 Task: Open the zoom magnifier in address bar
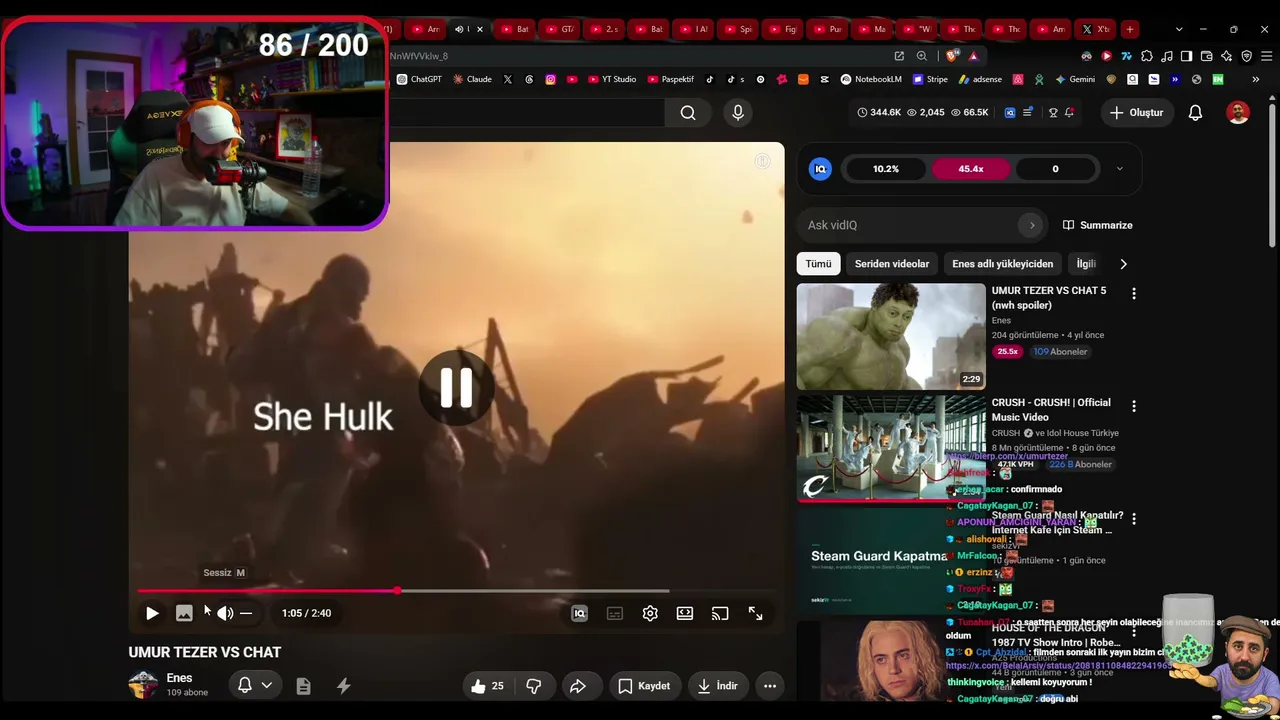click(x=922, y=56)
